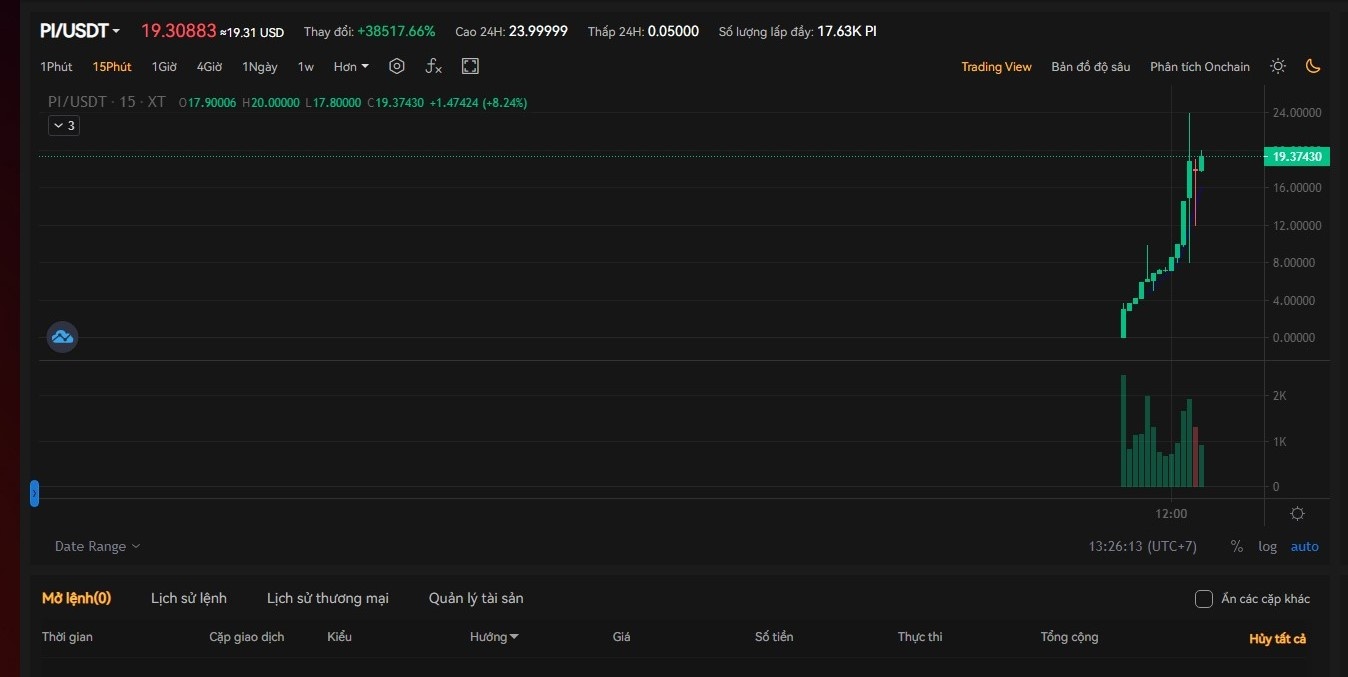1348x677 pixels.
Task: Open the Date Range dropdown
Action: pyautogui.click(x=97, y=546)
